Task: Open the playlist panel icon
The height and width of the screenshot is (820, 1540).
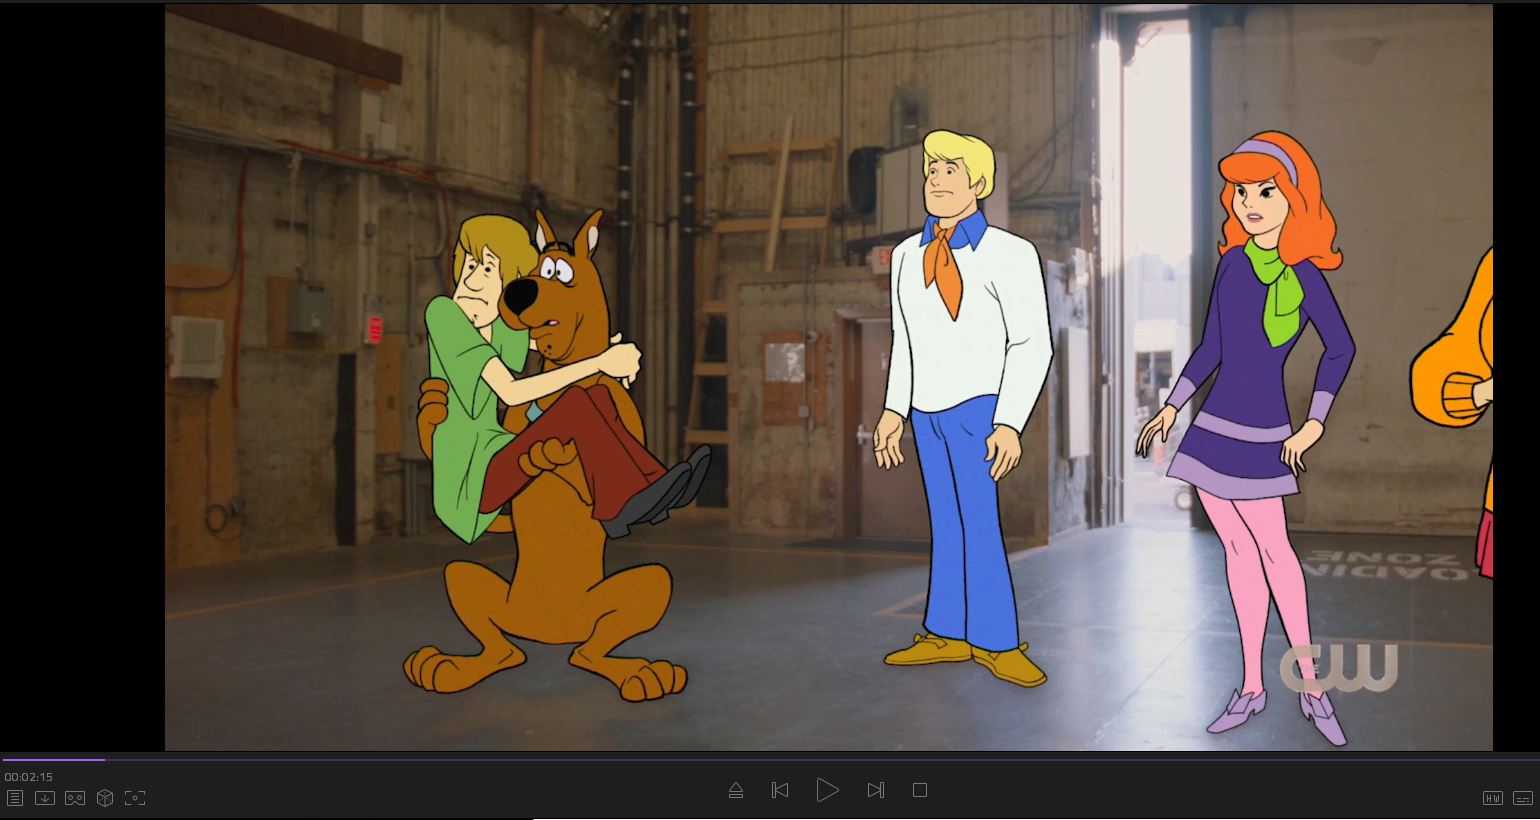Action: coord(15,798)
